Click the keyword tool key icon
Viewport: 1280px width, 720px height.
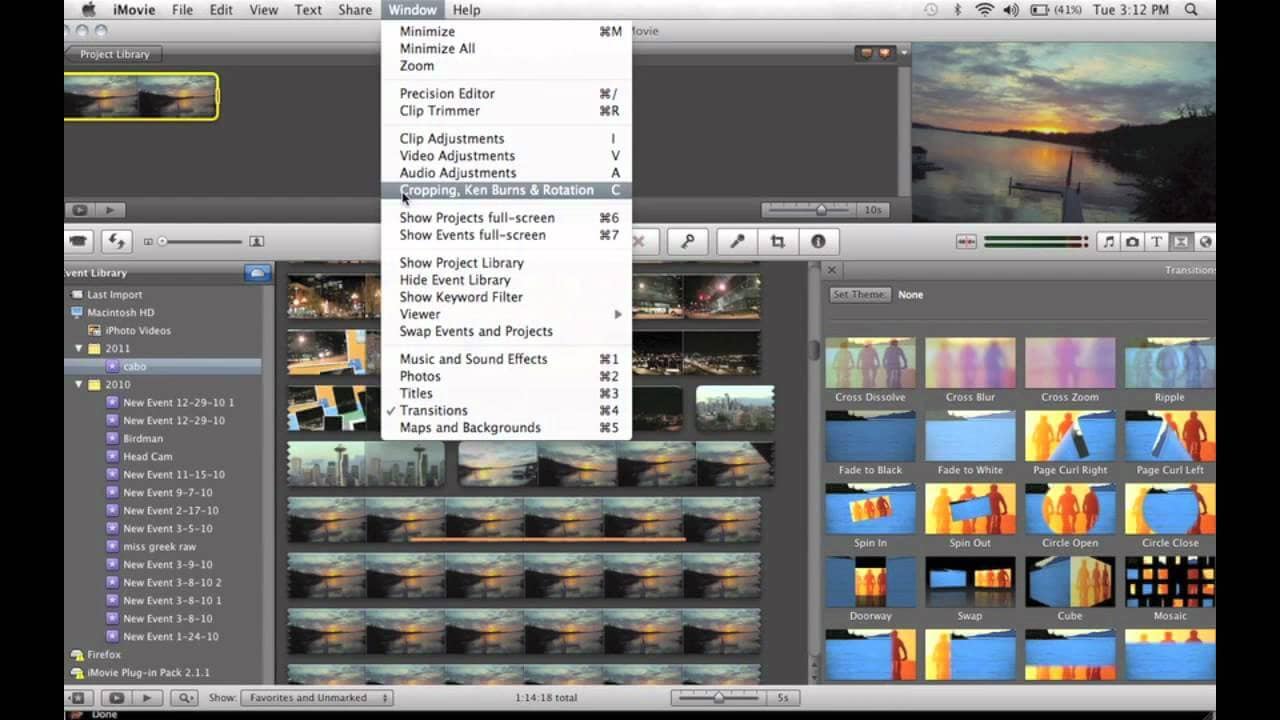[688, 241]
